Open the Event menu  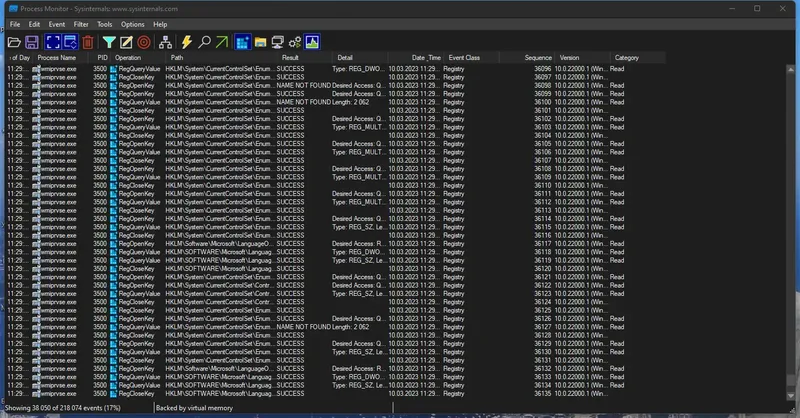point(57,24)
